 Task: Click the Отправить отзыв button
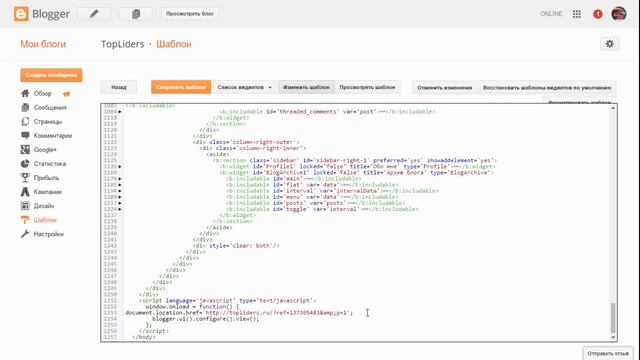[608, 353]
